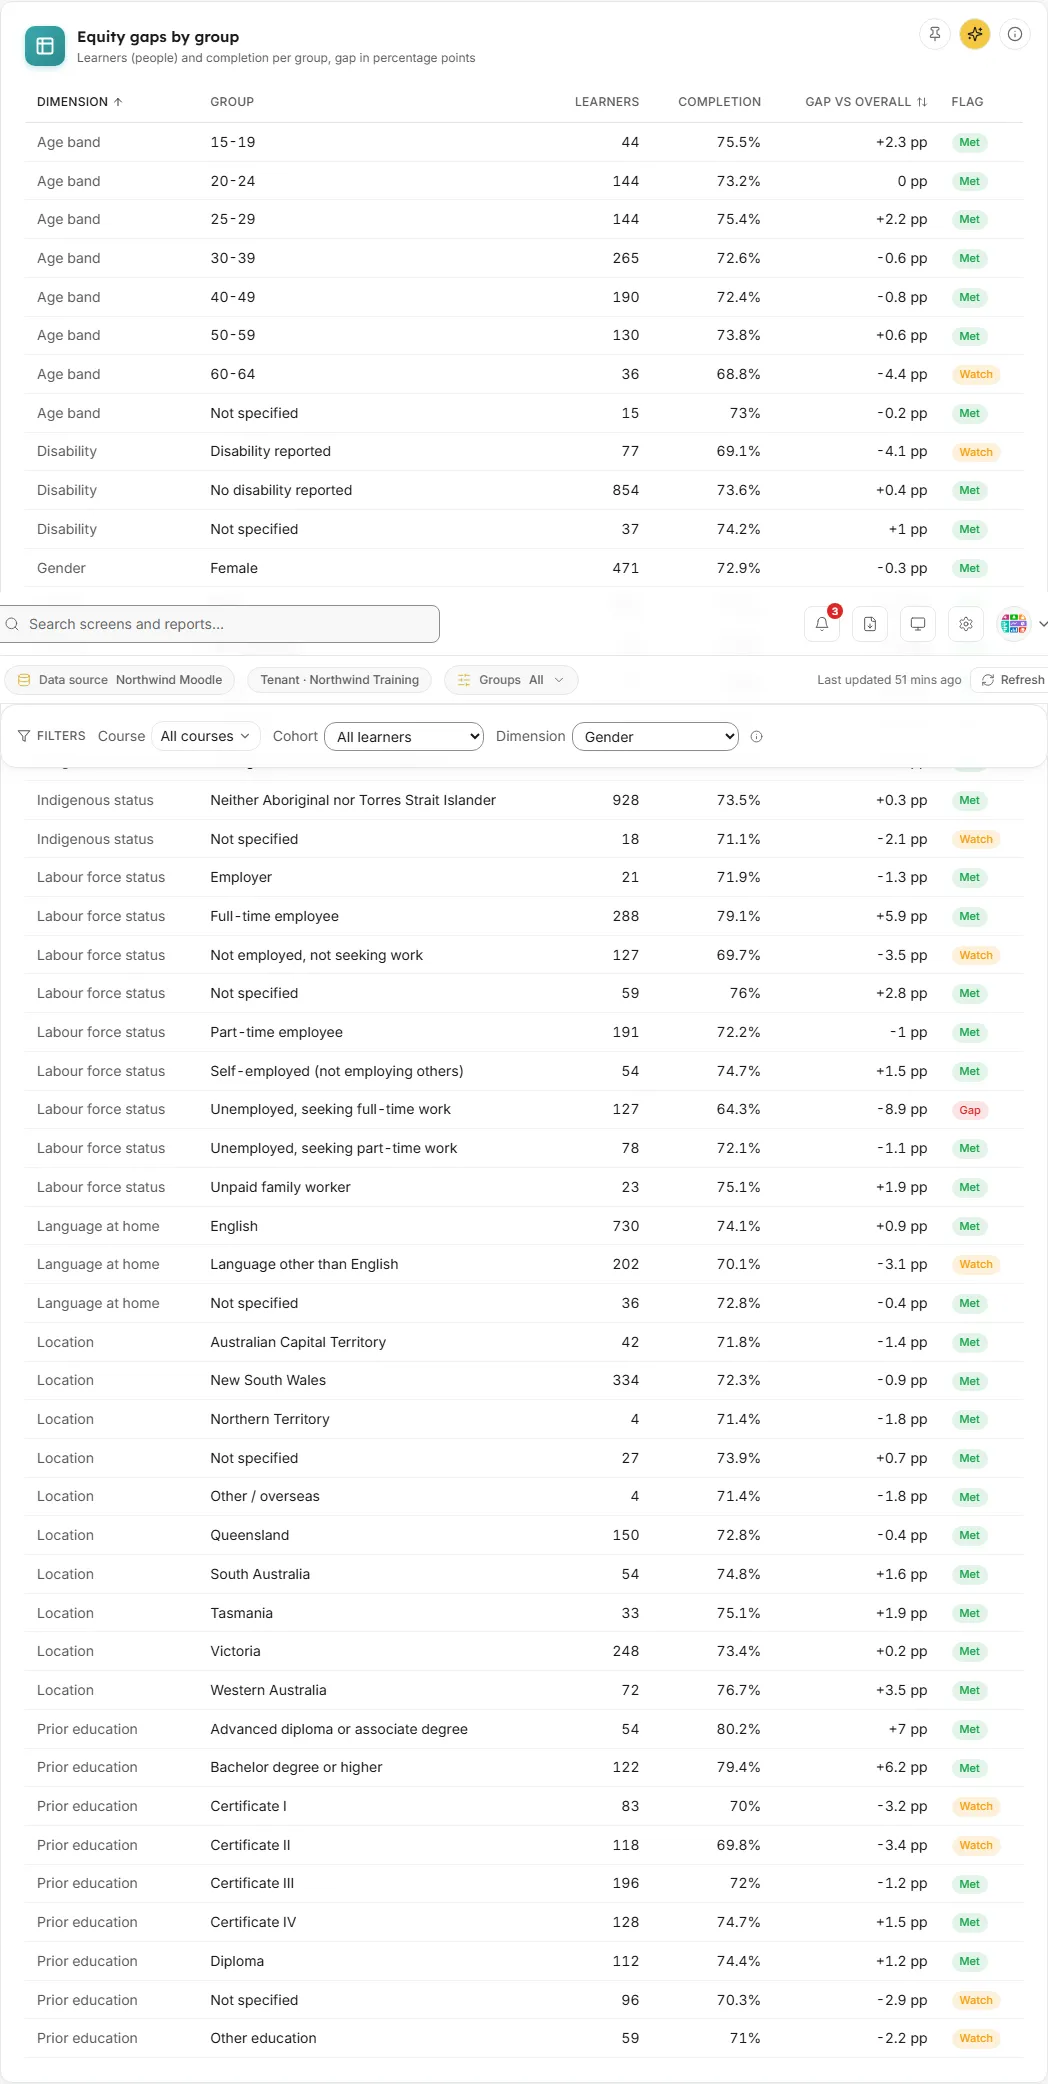Click the Not employed, not seeking work cell
This screenshot has height=2084, width=1048.
pyautogui.click(x=316, y=955)
